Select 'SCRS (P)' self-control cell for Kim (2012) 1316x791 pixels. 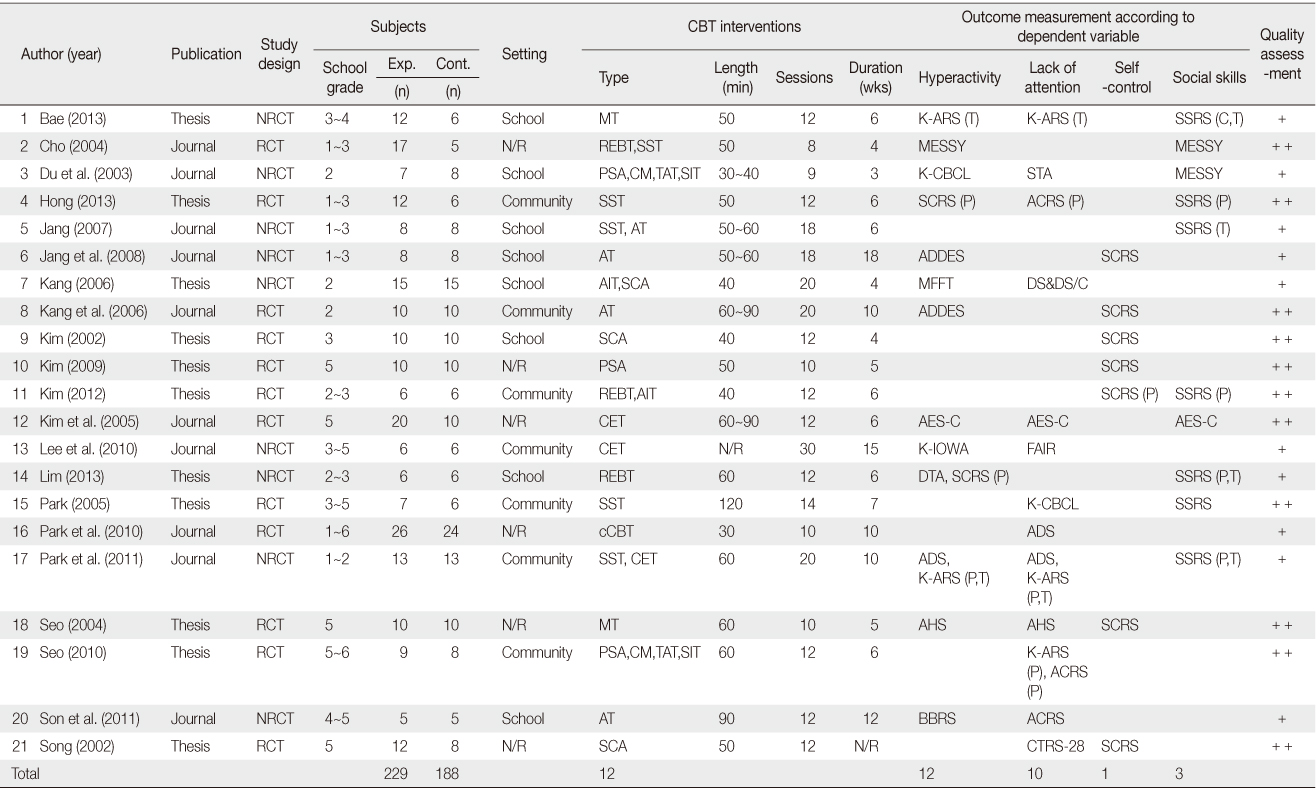(1128, 394)
